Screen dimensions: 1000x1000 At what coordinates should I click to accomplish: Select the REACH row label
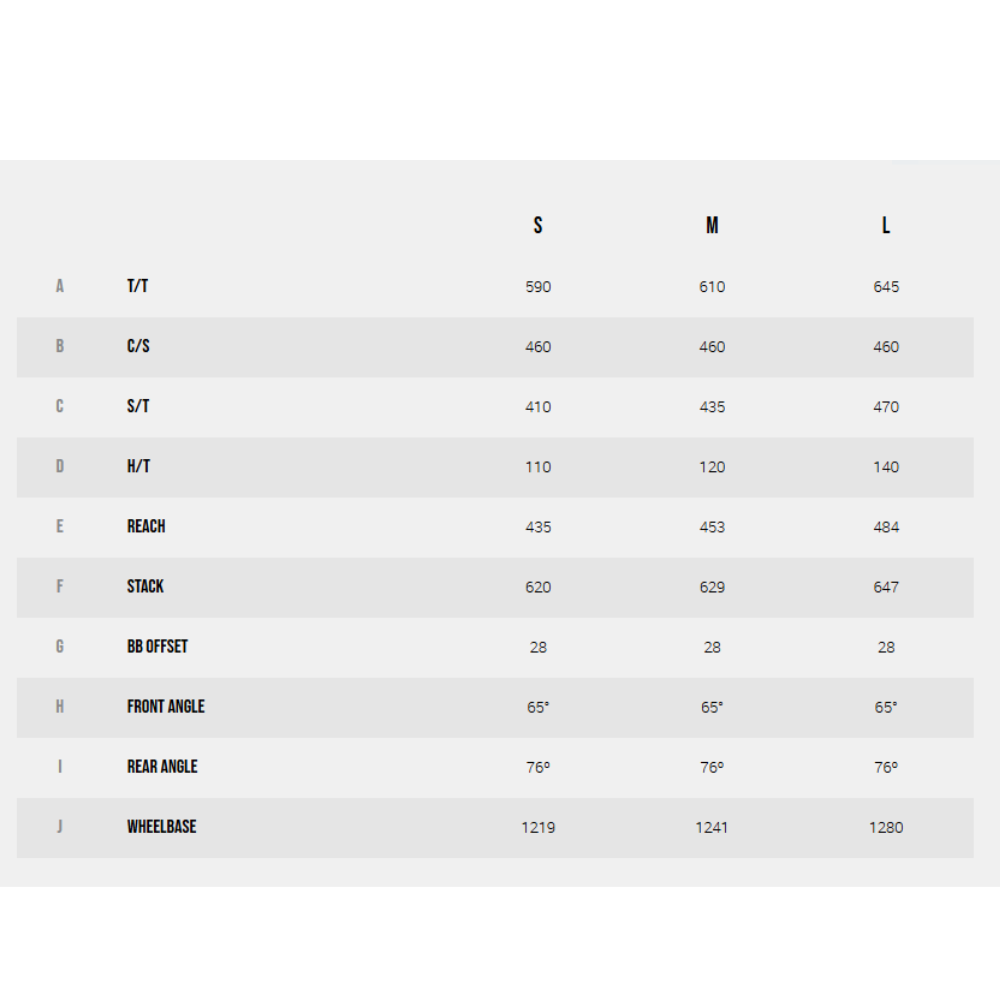click(146, 526)
